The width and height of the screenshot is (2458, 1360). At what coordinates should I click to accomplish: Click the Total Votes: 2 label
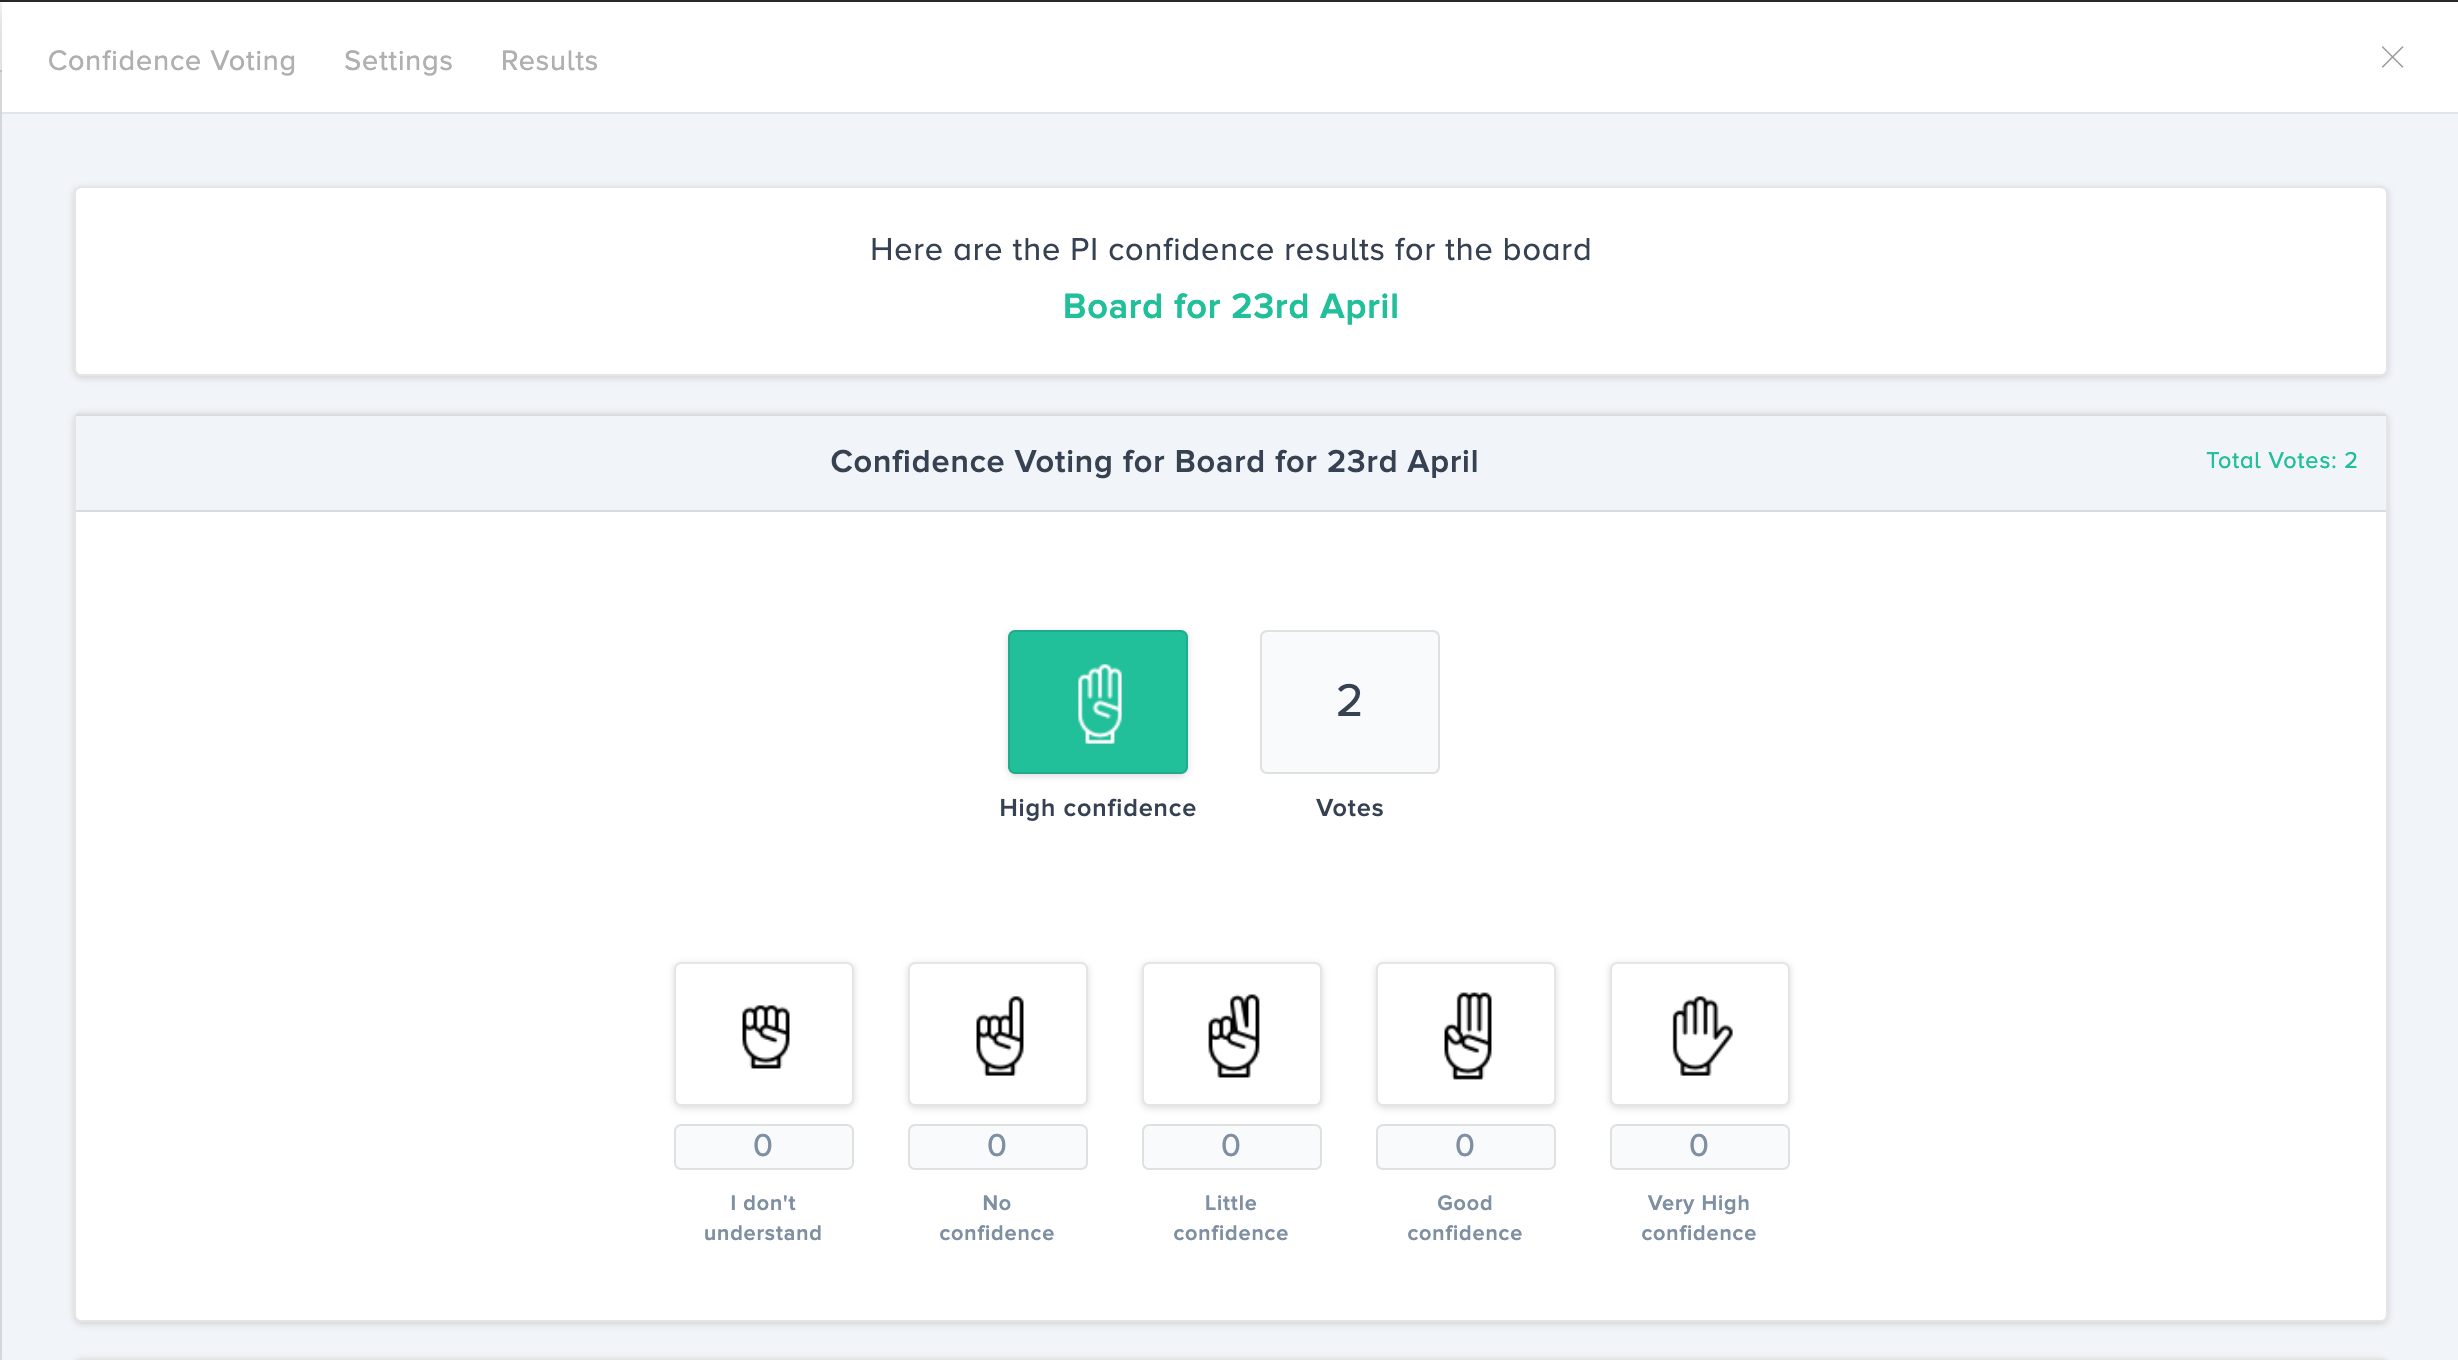pyautogui.click(x=2281, y=461)
